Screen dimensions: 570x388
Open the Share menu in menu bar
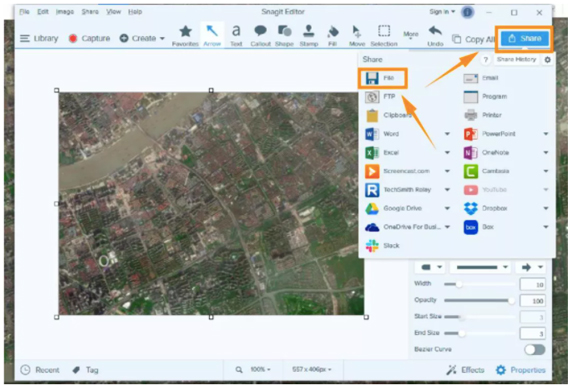pyautogui.click(x=90, y=12)
